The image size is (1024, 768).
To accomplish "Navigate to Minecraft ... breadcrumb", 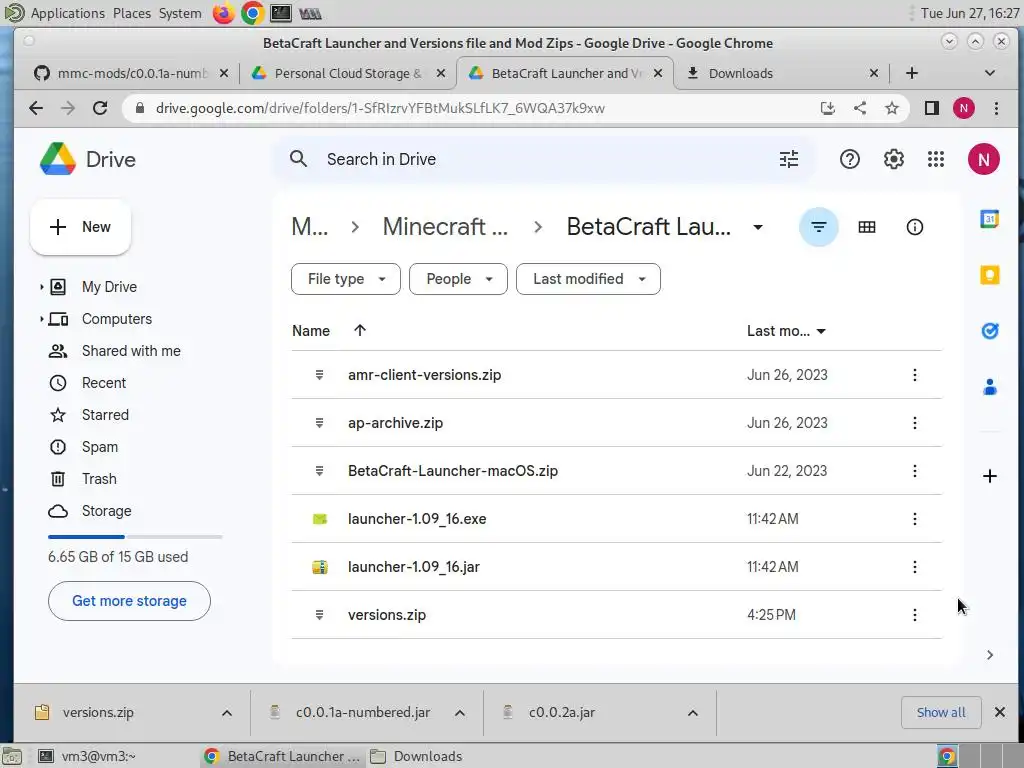I will [445, 227].
